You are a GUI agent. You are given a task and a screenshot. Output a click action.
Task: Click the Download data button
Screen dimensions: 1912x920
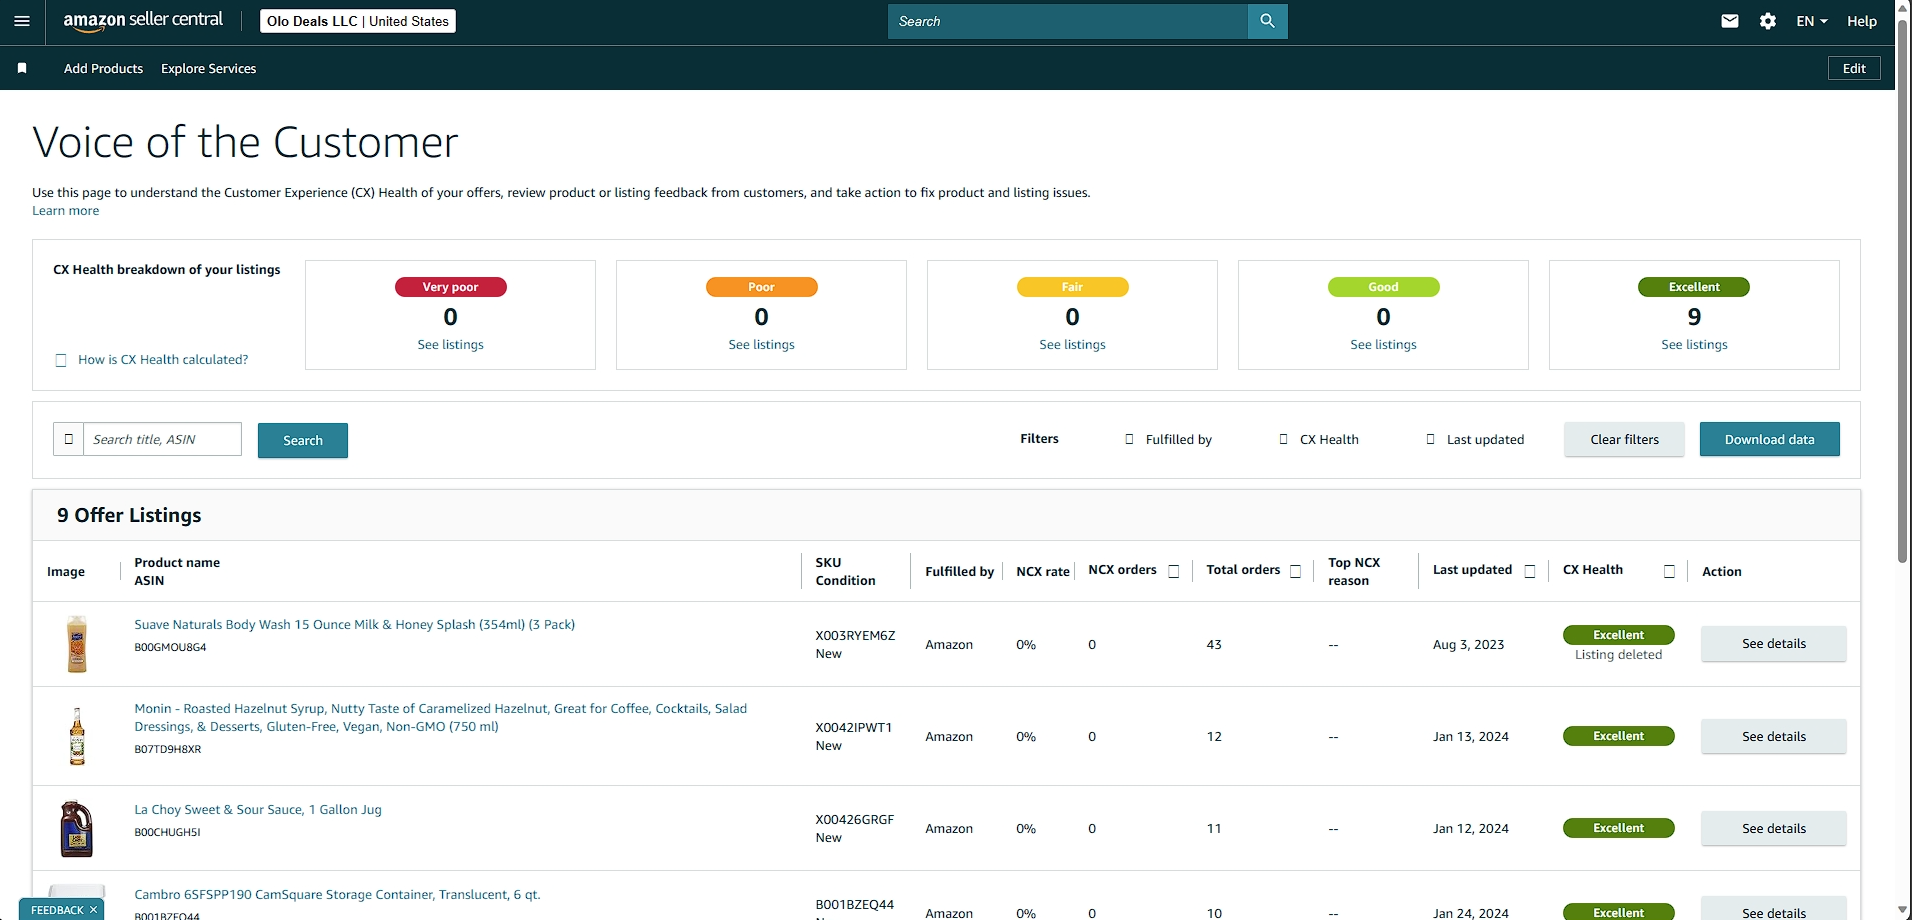tap(1769, 439)
